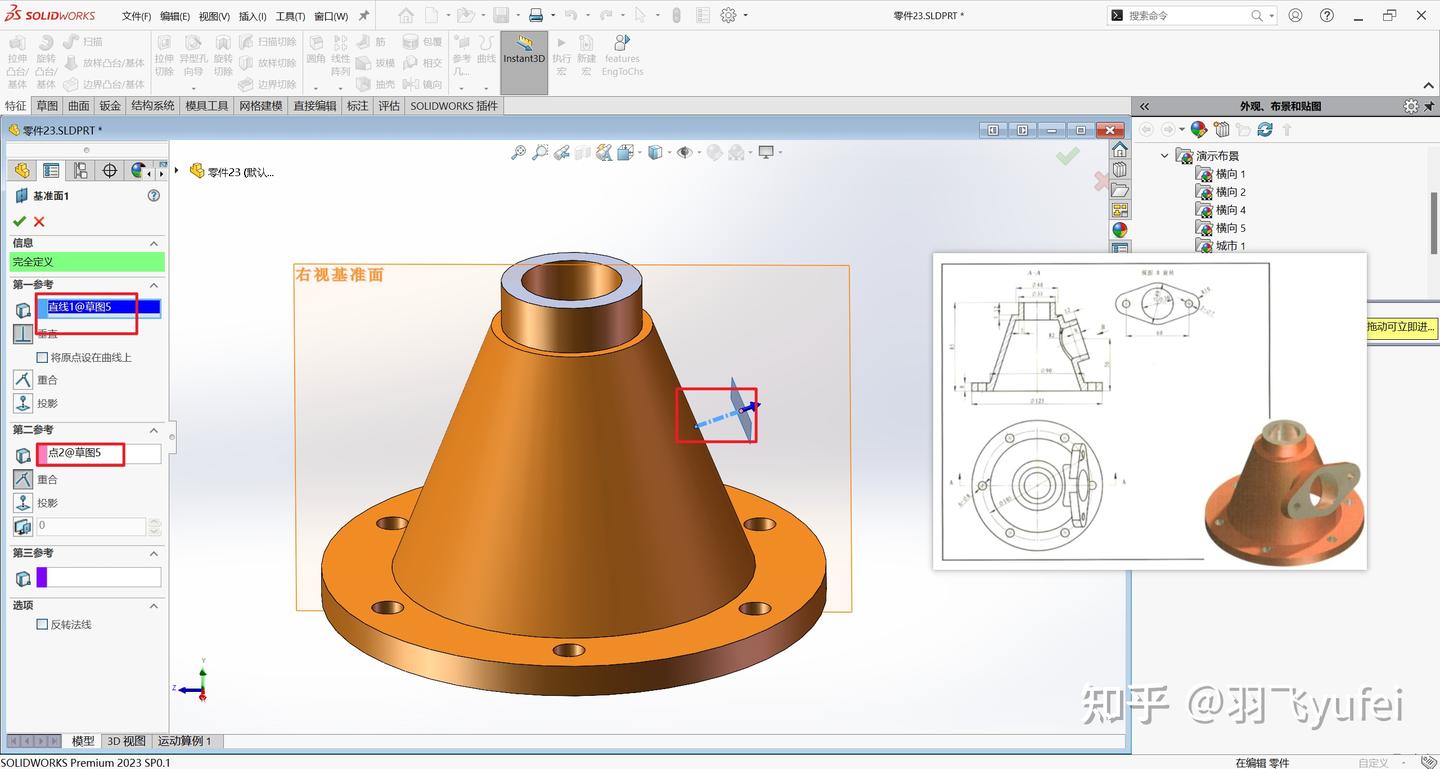
Task: Select the ConfigurationManager tab icon
Action: click(x=80, y=171)
